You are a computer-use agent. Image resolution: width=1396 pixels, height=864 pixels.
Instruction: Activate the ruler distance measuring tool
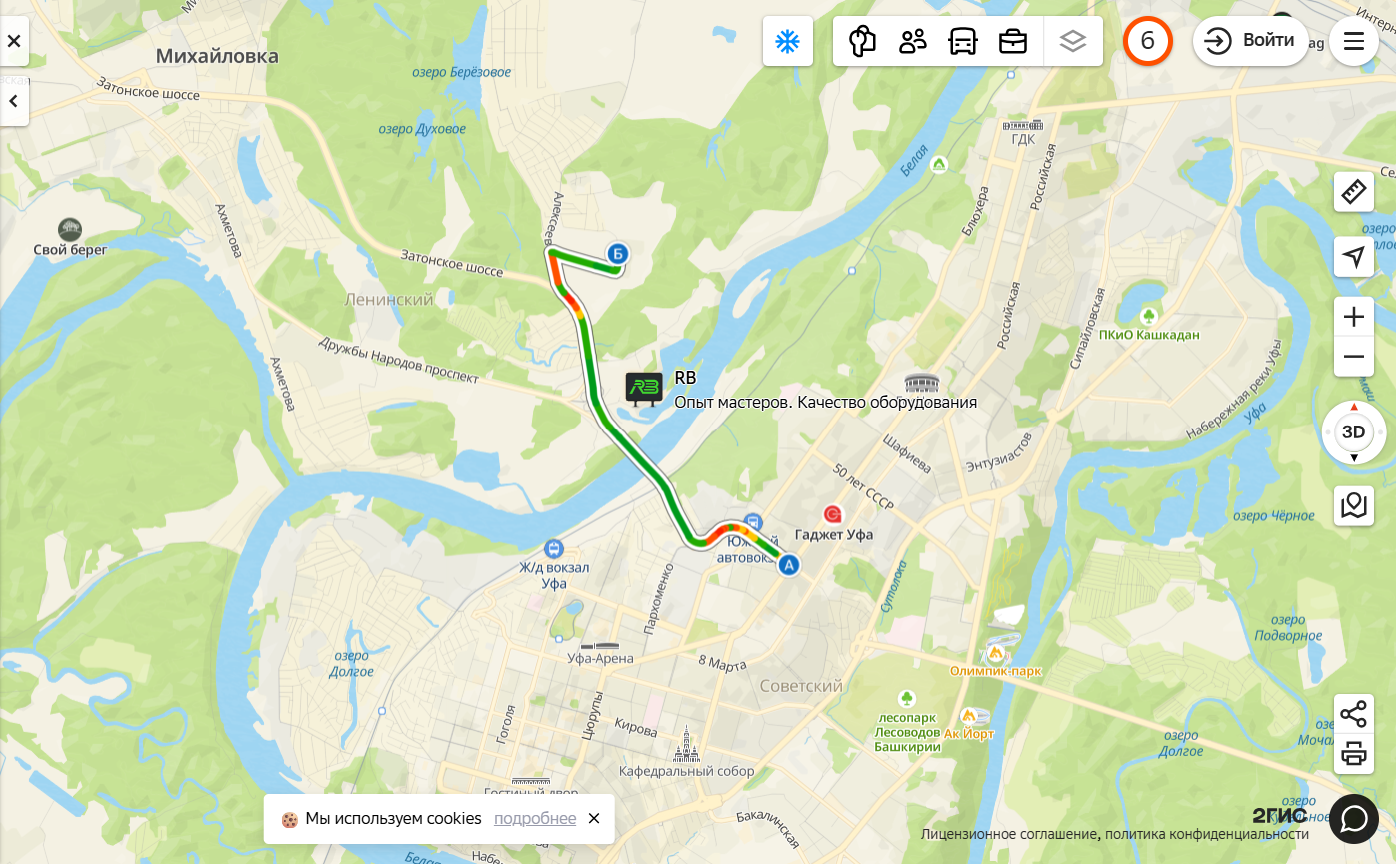1354,191
